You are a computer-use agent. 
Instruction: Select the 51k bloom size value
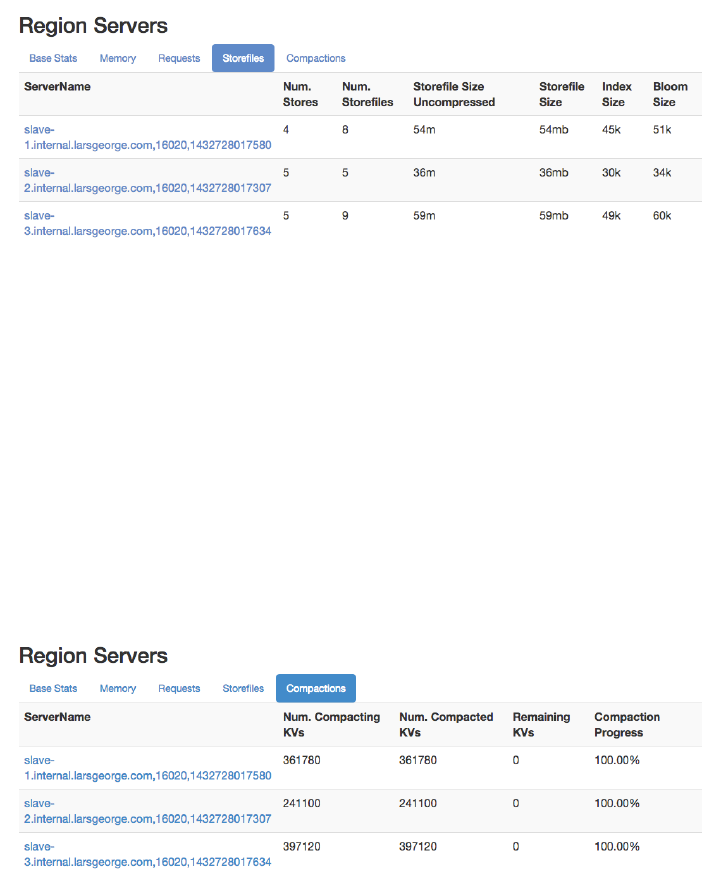pyautogui.click(x=662, y=130)
